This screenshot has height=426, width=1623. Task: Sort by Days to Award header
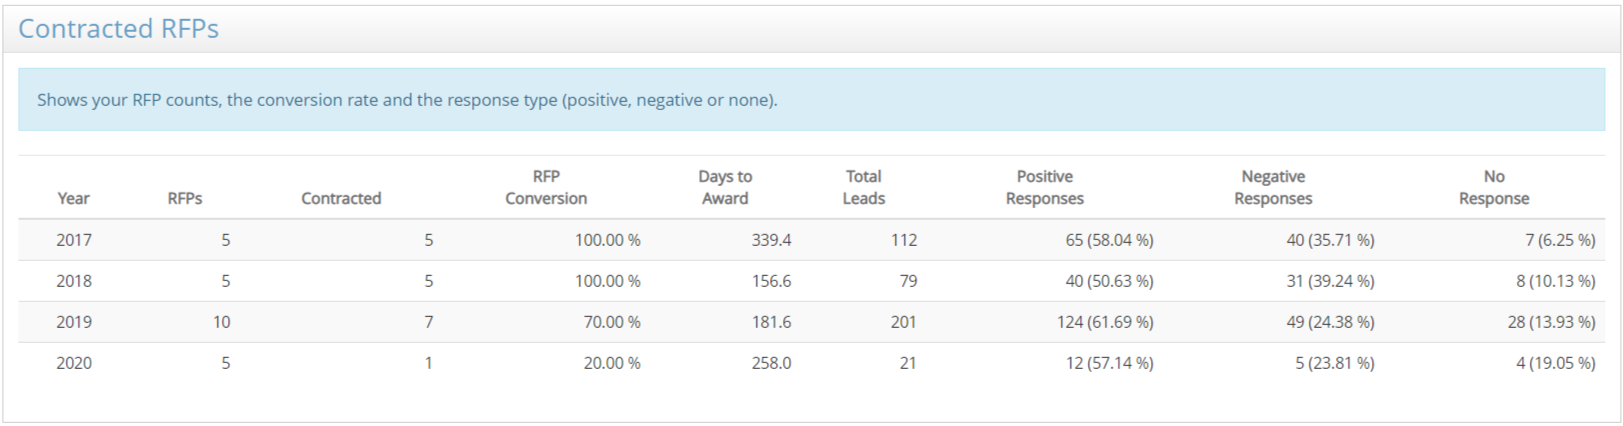pos(725,187)
